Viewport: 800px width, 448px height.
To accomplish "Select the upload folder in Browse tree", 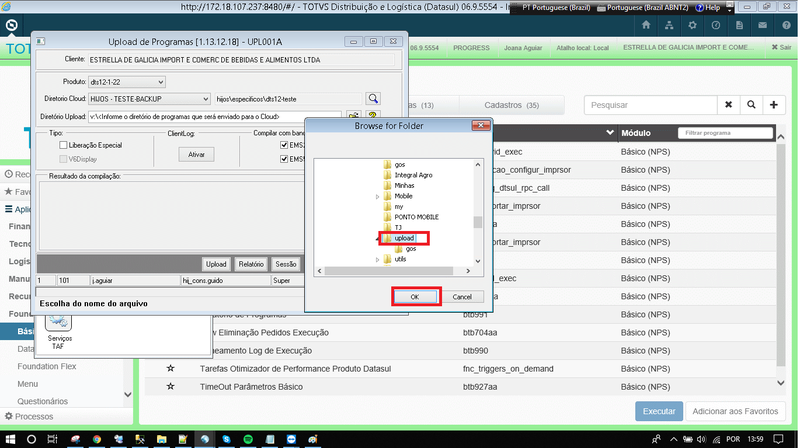I will point(404,238).
